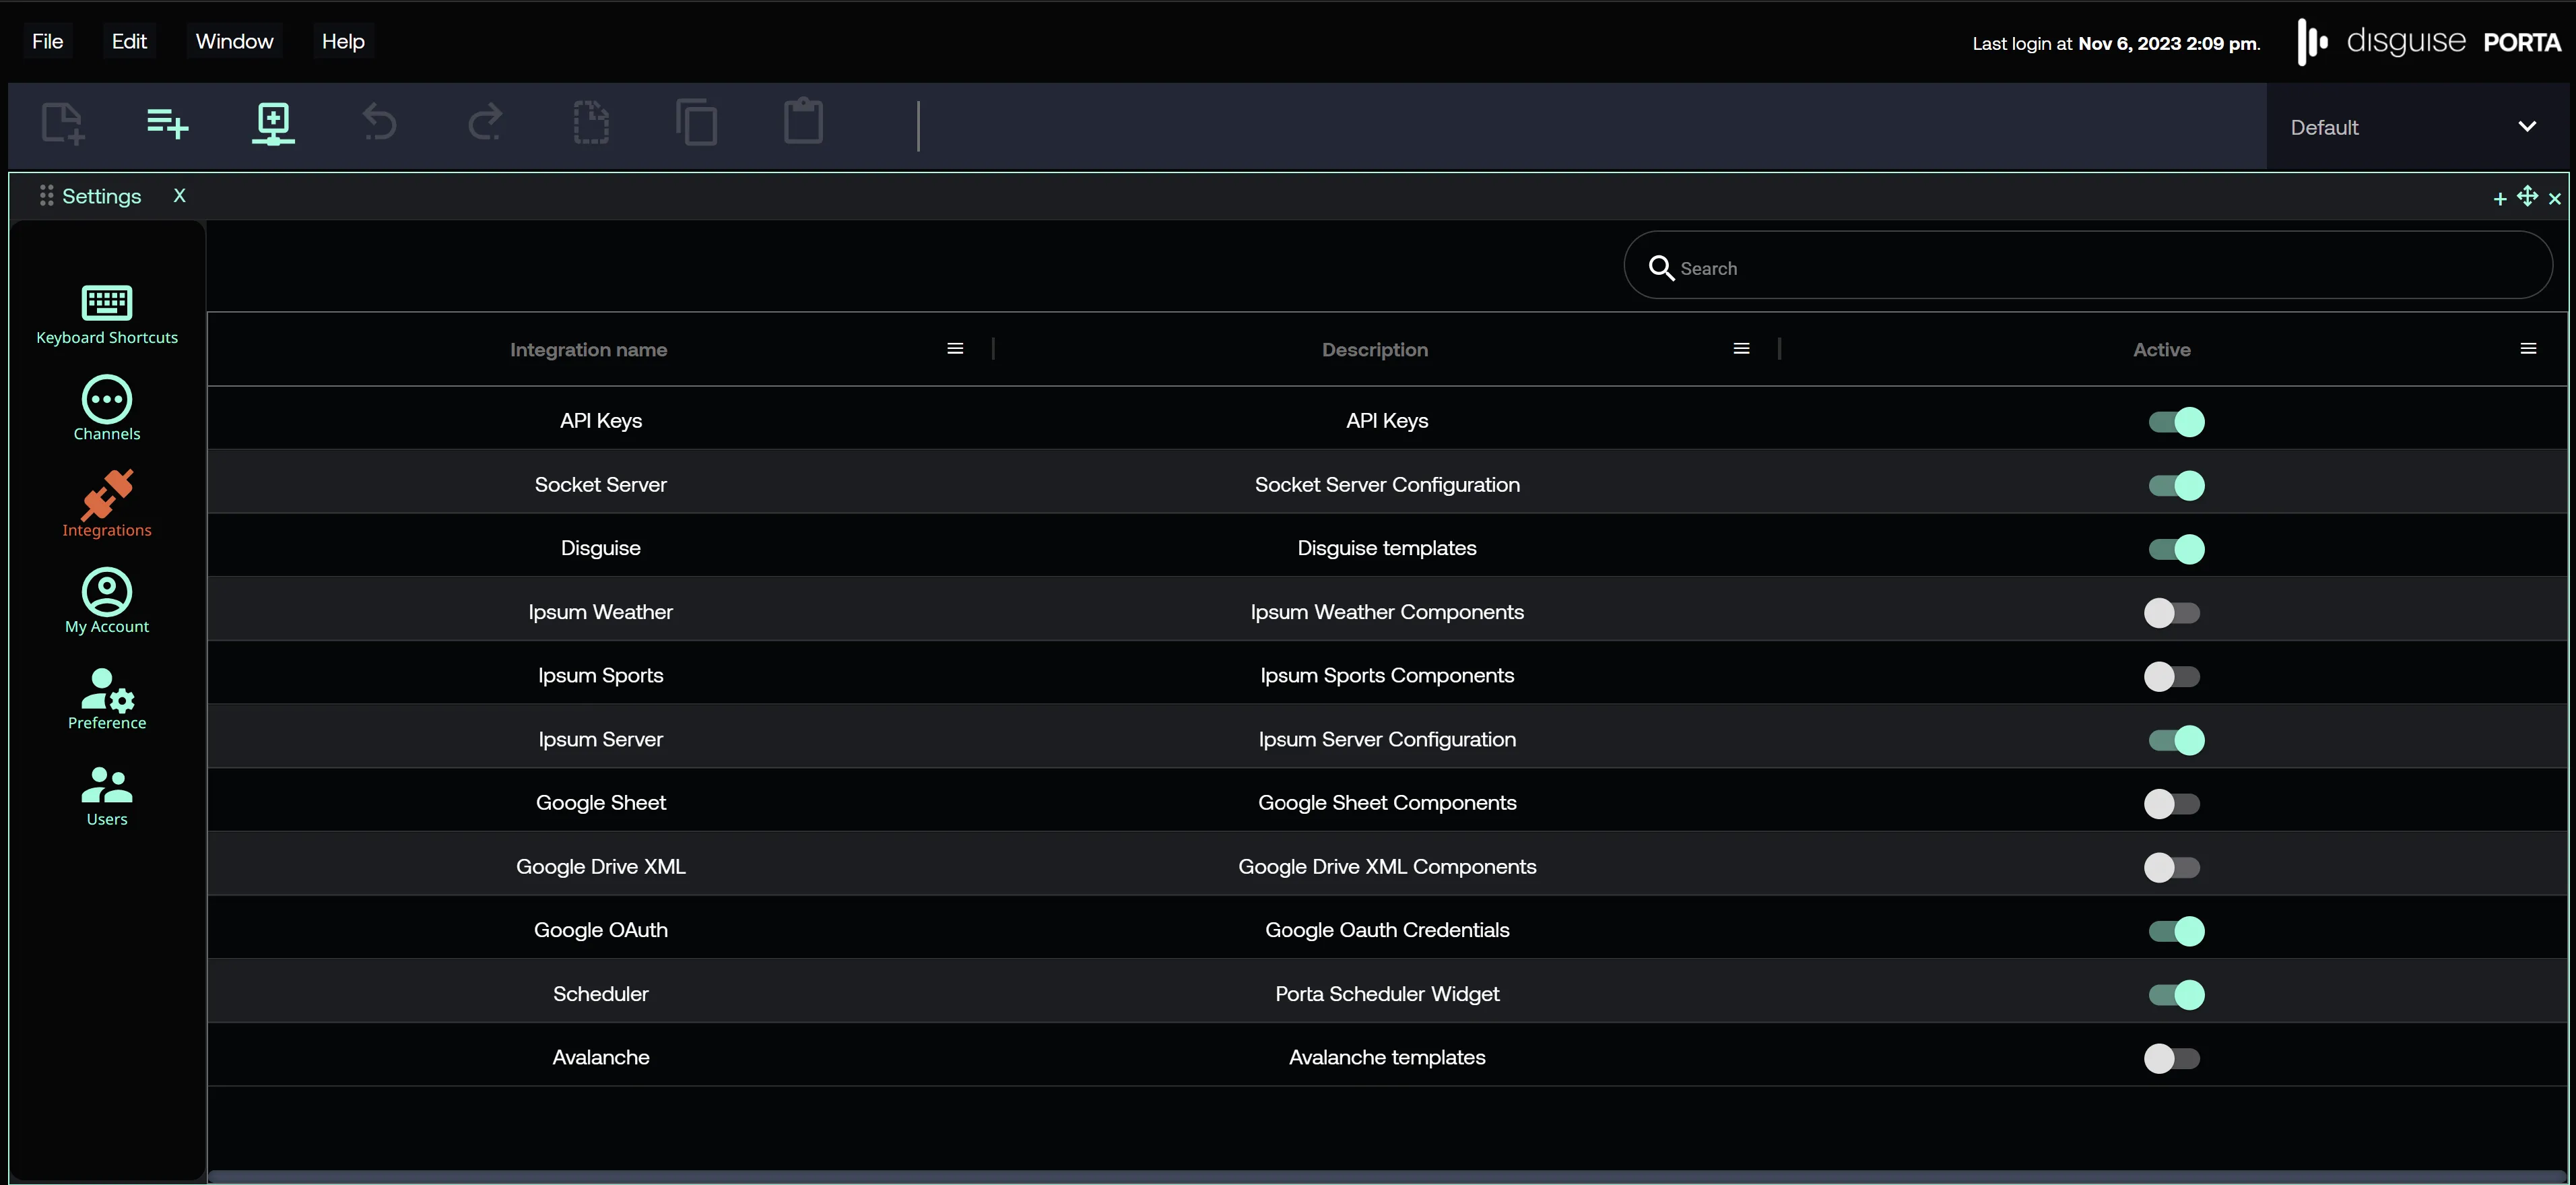Open the Edit menu
Image resolution: width=2576 pixels, height=1185 pixels.
tap(129, 41)
